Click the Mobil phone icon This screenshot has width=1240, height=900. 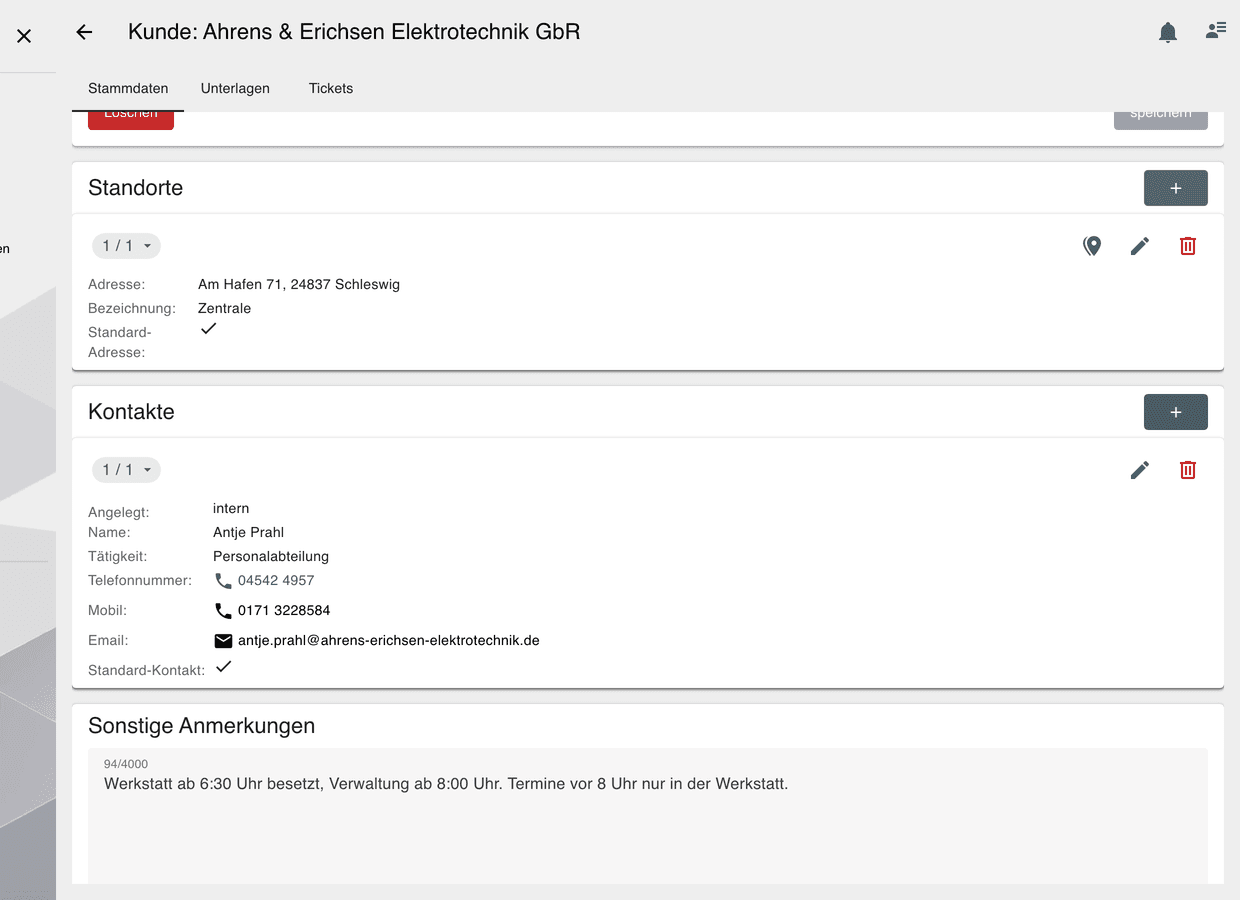[223, 611]
